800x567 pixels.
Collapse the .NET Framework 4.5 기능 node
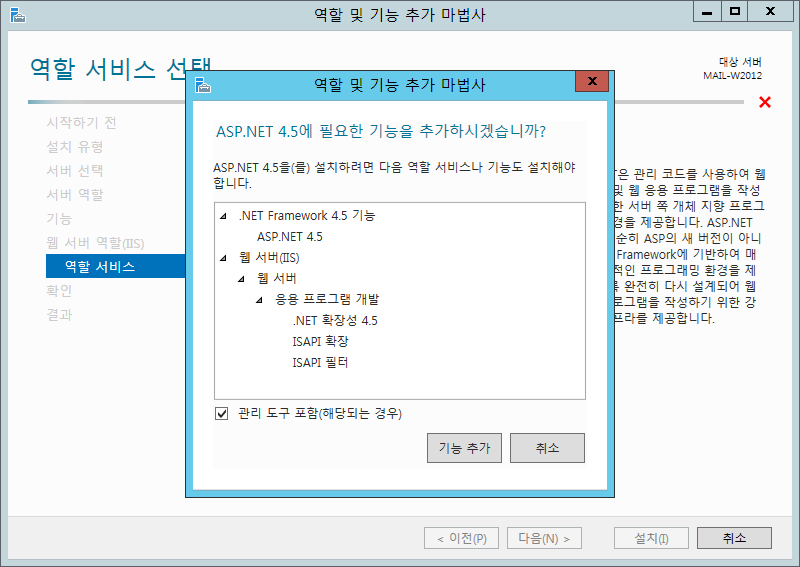point(223,216)
